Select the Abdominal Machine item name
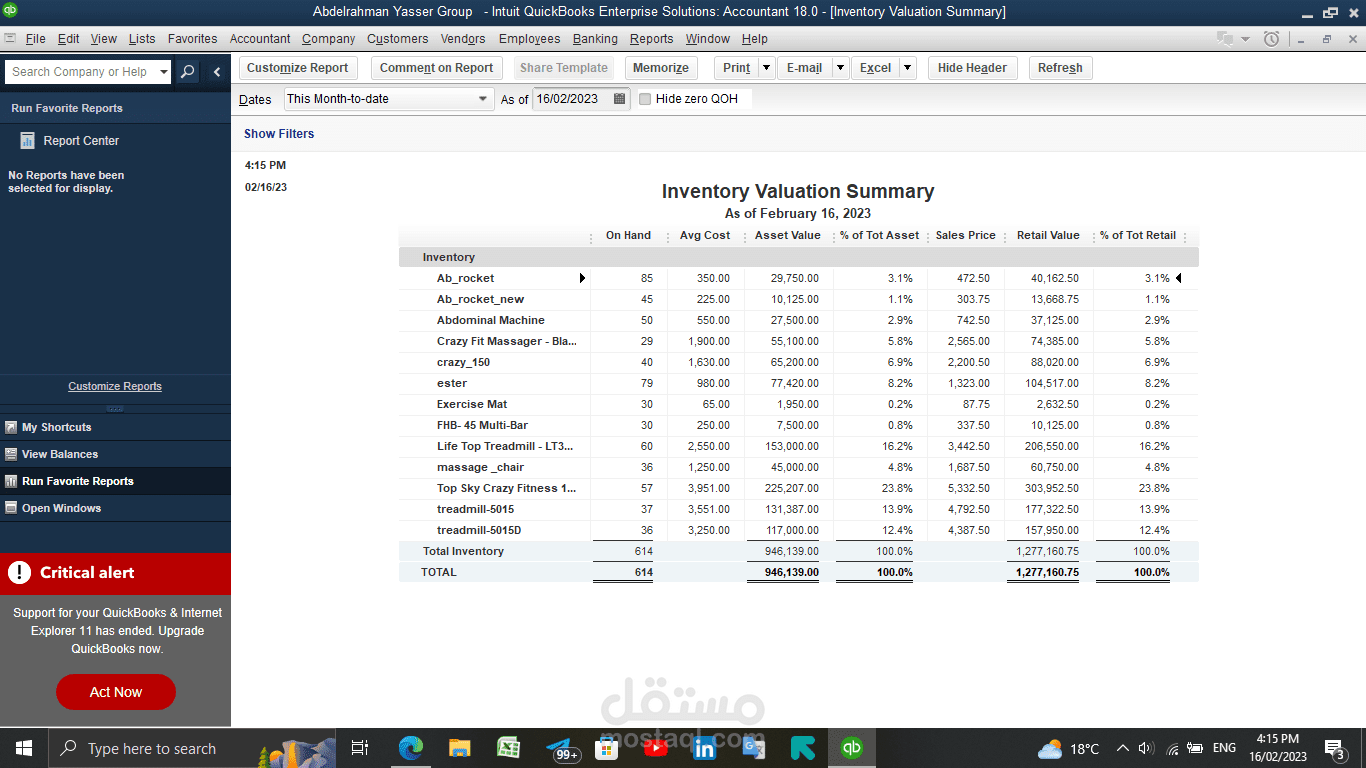 pos(491,320)
